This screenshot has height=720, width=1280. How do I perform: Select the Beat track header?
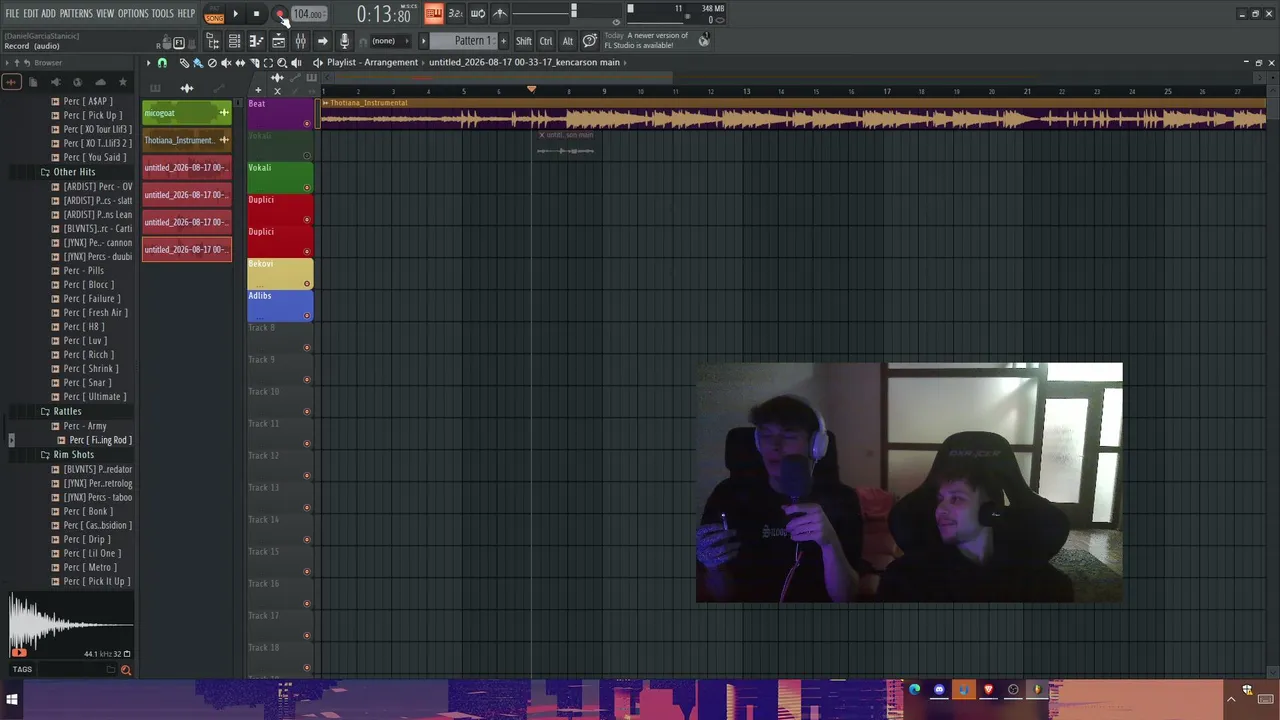click(x=280, y=113)
